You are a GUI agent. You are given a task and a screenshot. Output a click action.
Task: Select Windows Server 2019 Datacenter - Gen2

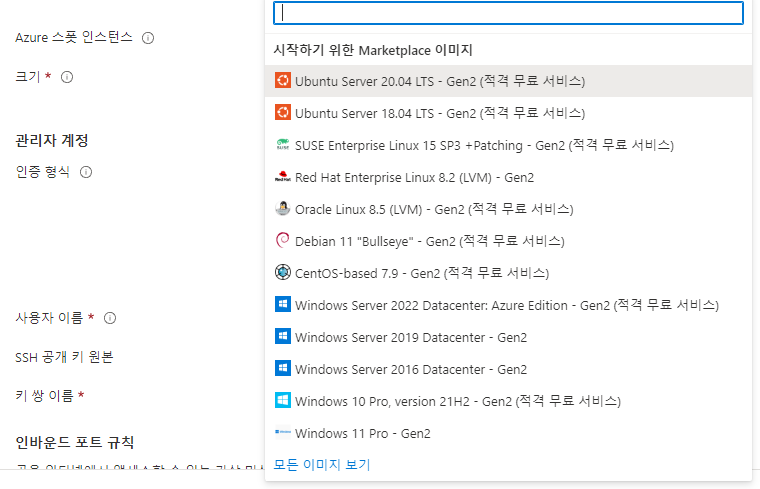tap(411, 337)
